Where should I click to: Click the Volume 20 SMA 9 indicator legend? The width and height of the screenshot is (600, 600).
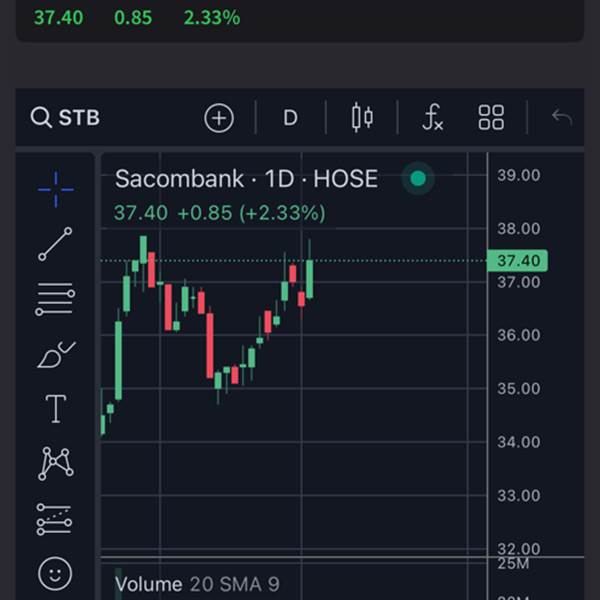pos(197,584)
